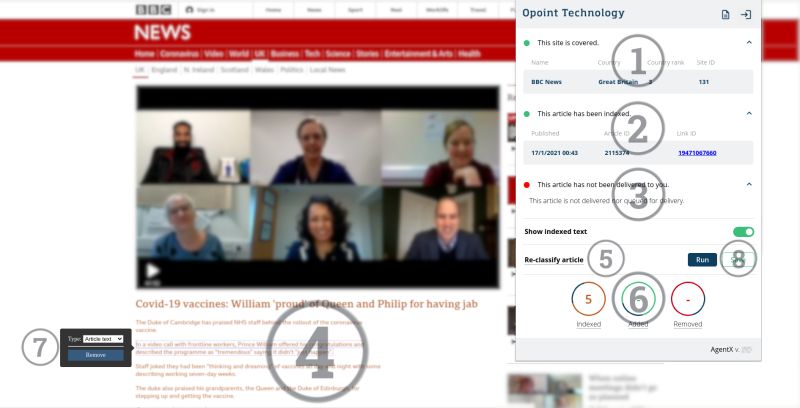Collapse the 'not been delivered to you' section

click(x=749, y=184)
